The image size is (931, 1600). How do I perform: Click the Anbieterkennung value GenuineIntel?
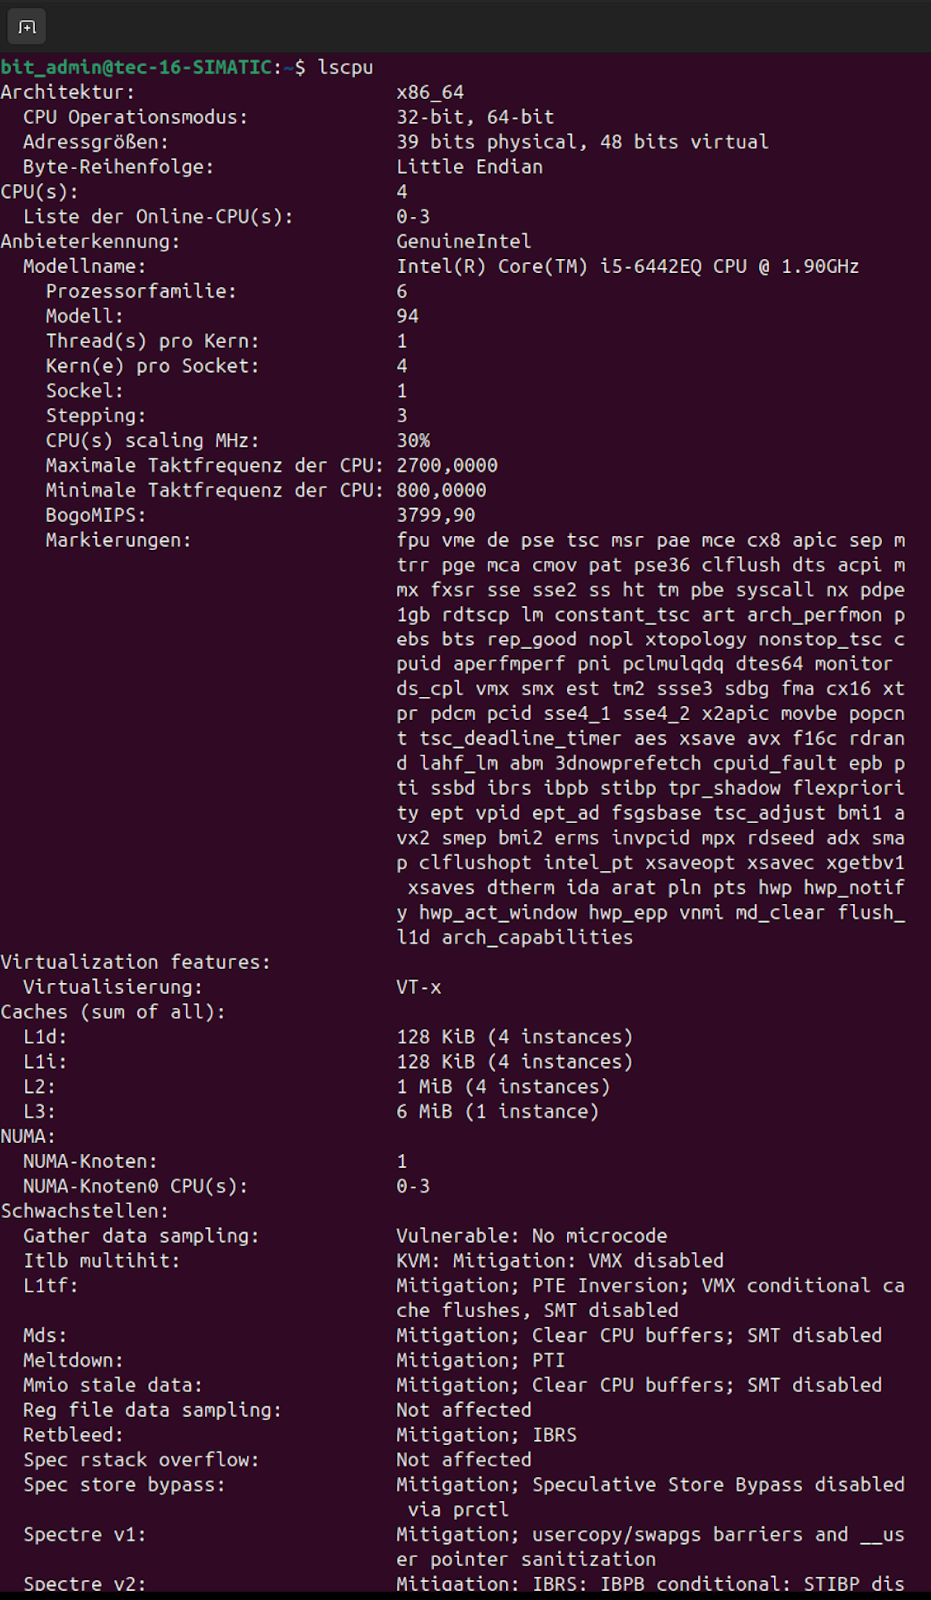(463, 241)
